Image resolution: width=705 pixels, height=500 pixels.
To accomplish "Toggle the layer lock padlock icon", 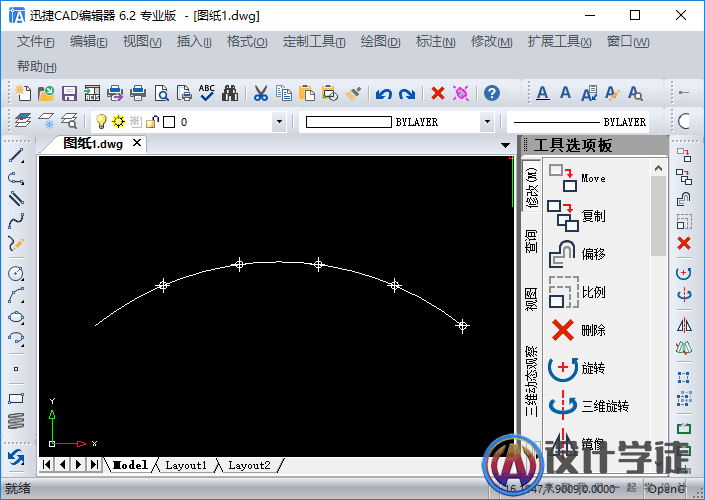I will point(152,121).
